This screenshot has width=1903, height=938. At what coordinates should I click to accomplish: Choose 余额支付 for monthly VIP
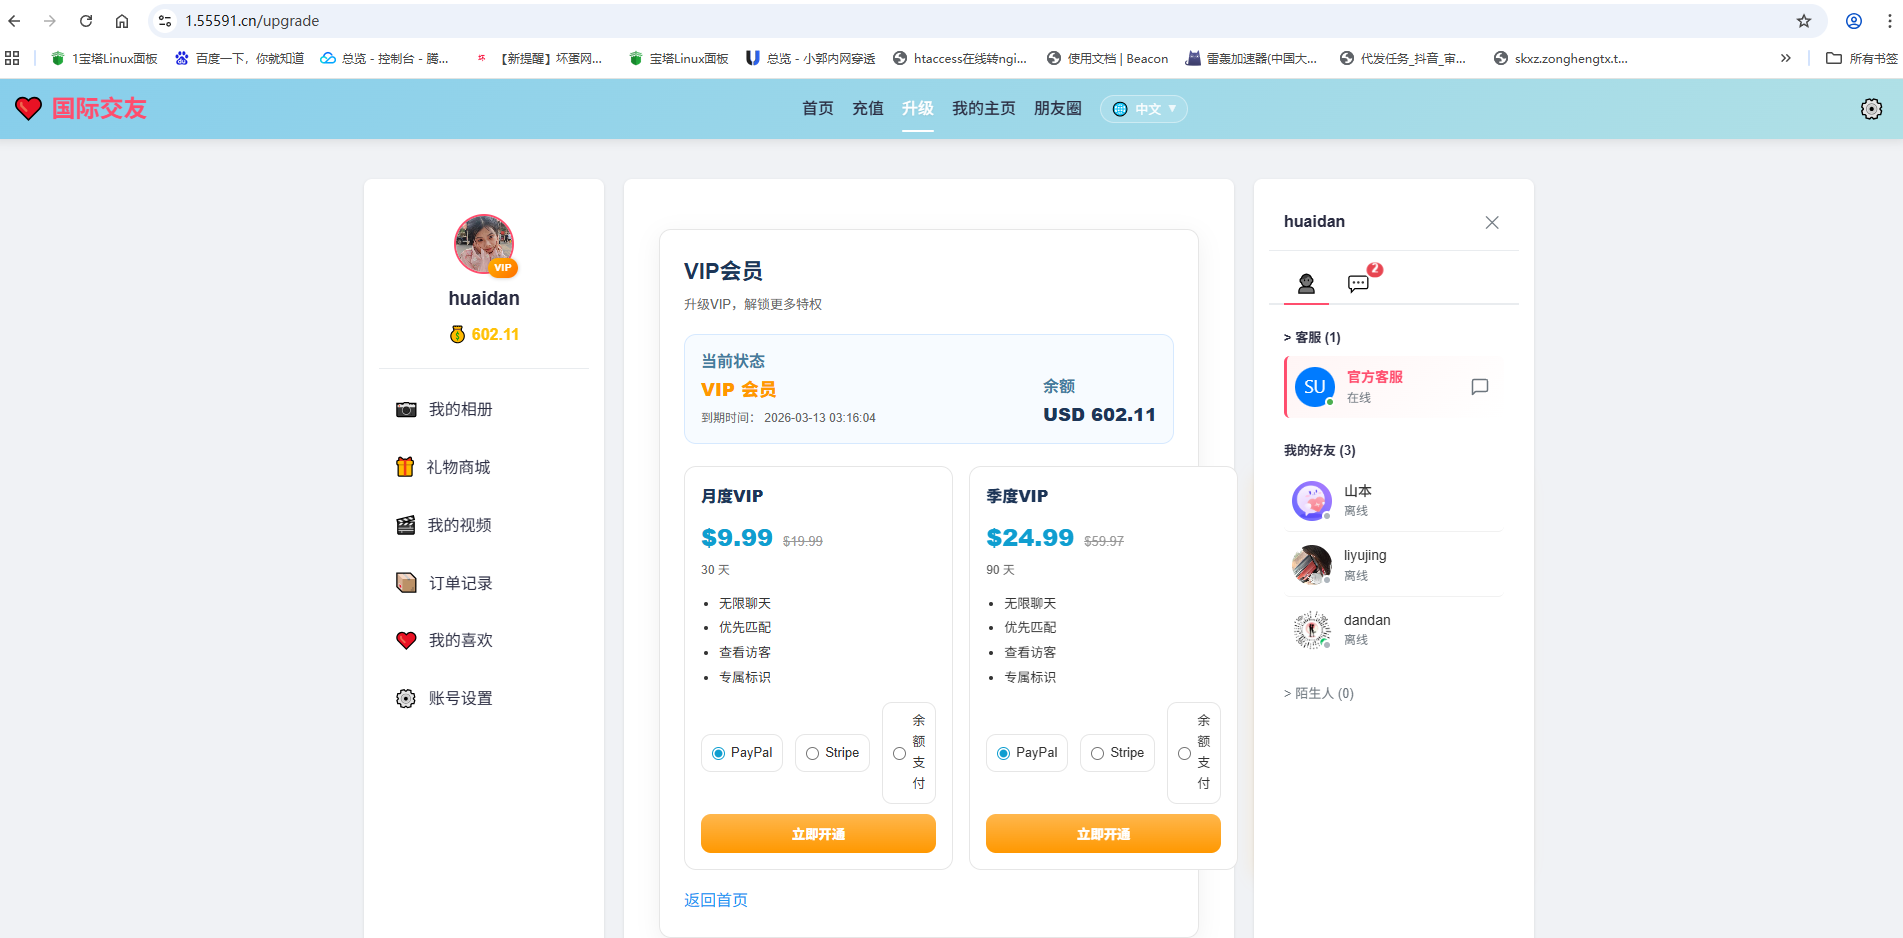(x=900, y=753)
